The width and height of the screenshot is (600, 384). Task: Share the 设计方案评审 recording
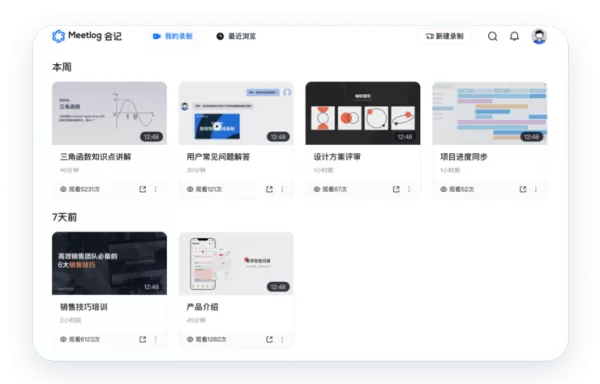[x=396, y=189]
